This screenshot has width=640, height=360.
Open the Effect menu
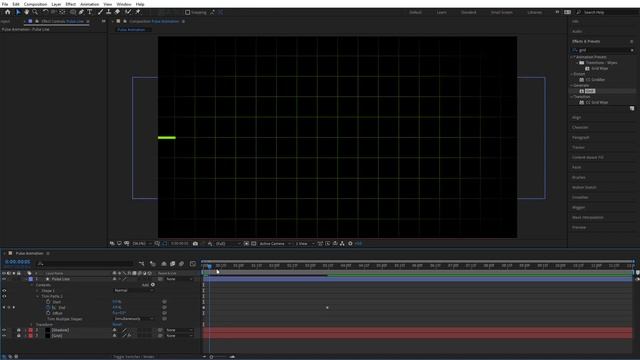[71, 4]
